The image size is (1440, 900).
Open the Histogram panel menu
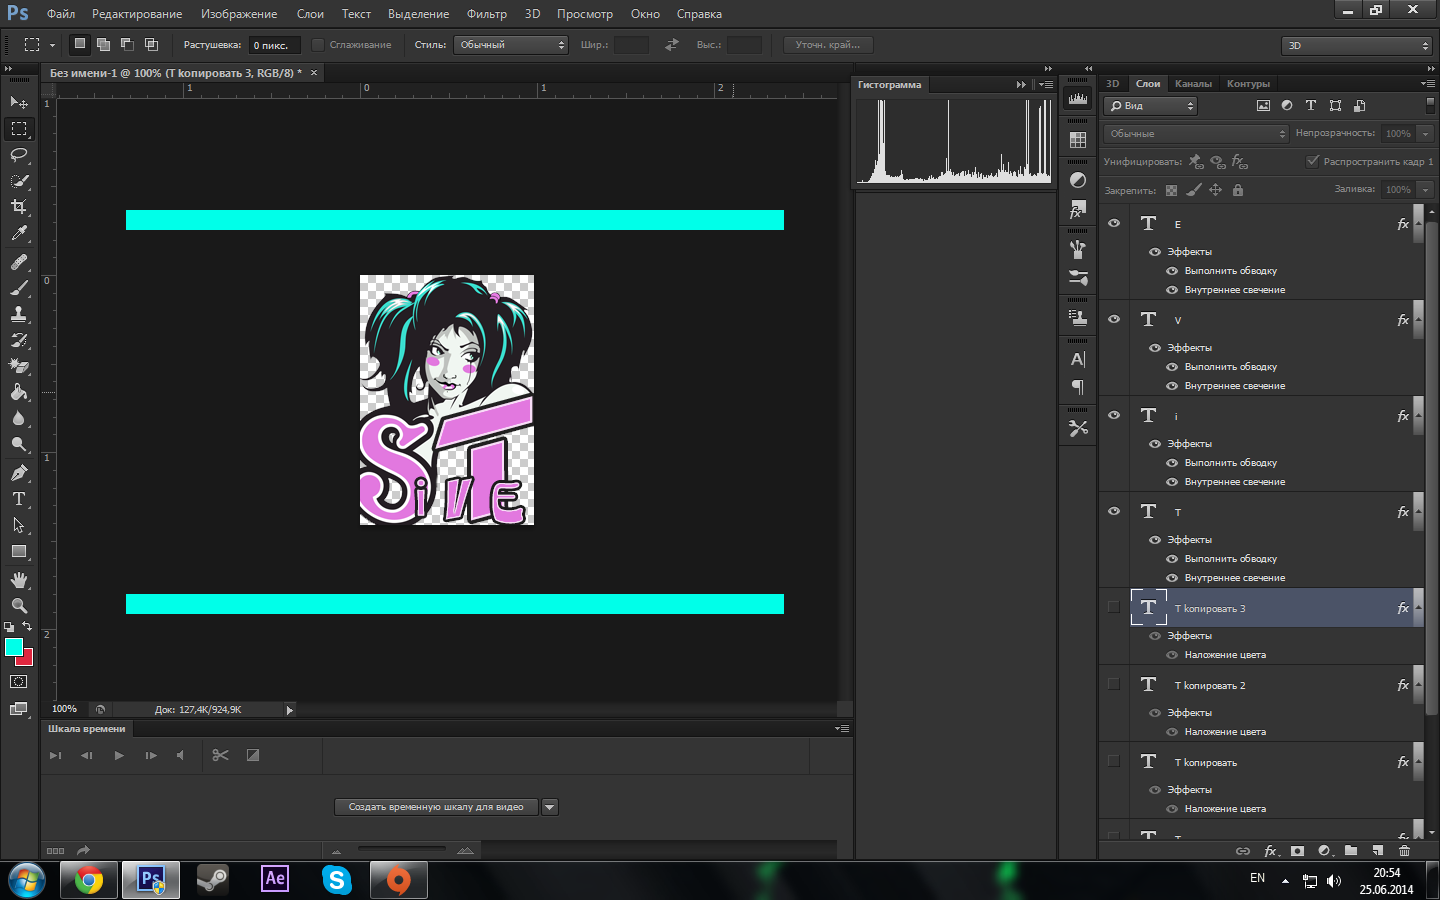(1045, 85)
